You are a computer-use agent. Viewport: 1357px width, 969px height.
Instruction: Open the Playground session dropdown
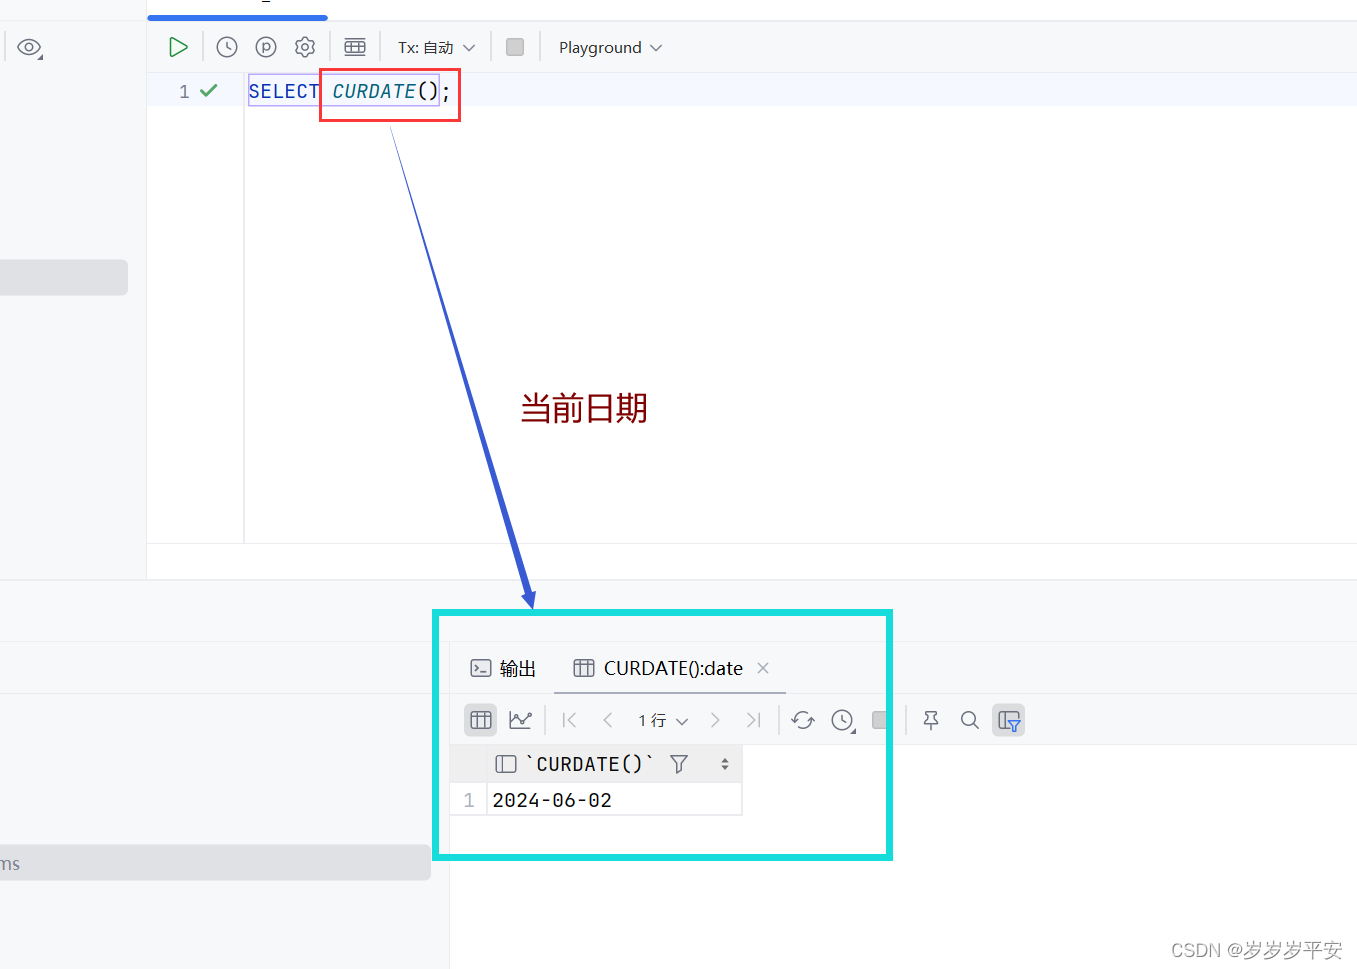(x=610, y=48)
